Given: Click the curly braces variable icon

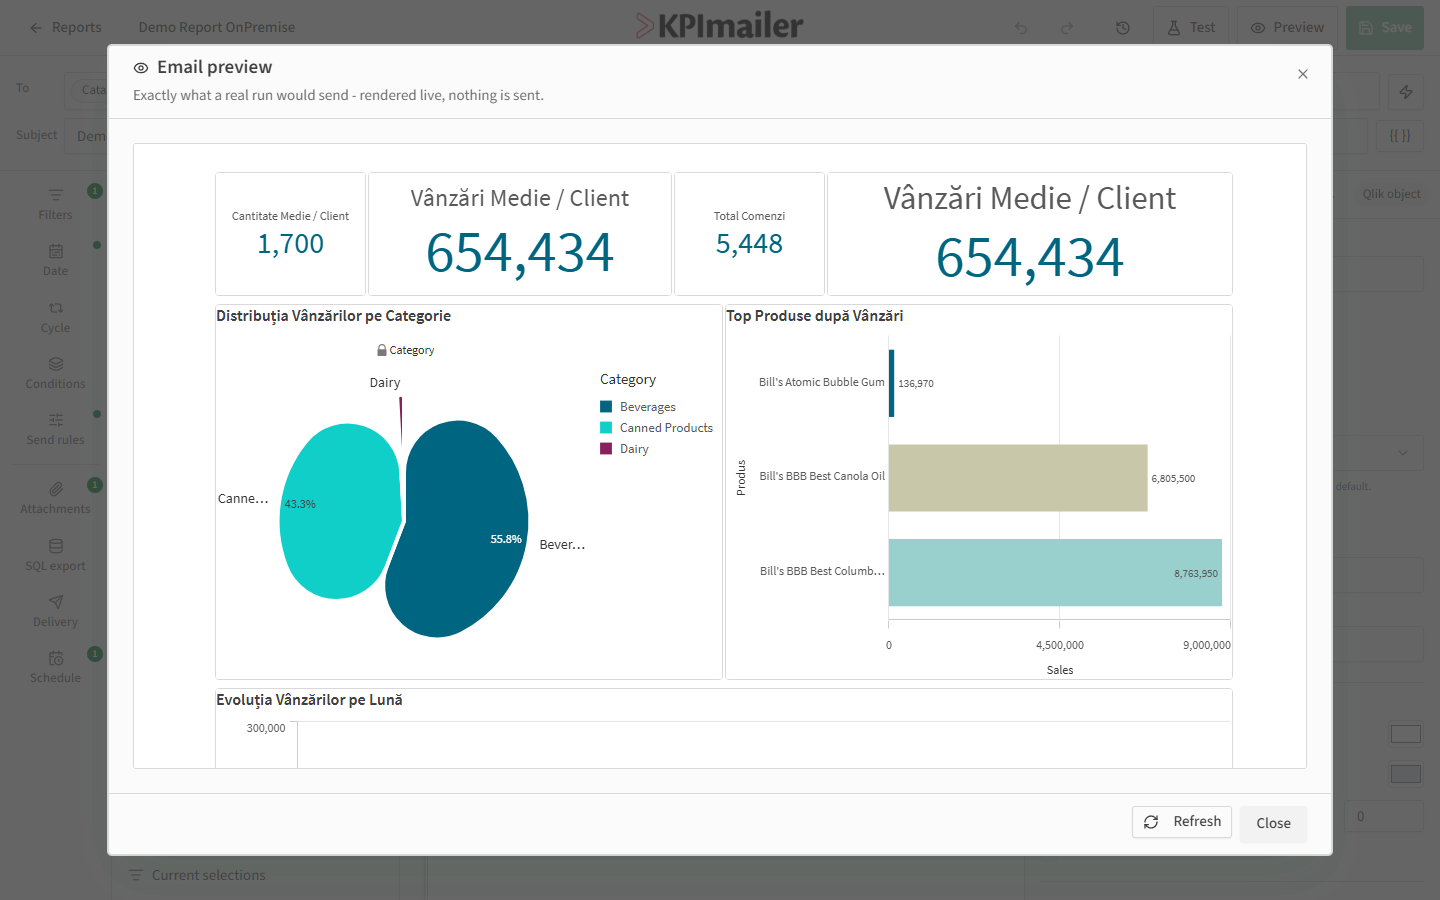Looking at the screenshot, I should coord(1400,136).
